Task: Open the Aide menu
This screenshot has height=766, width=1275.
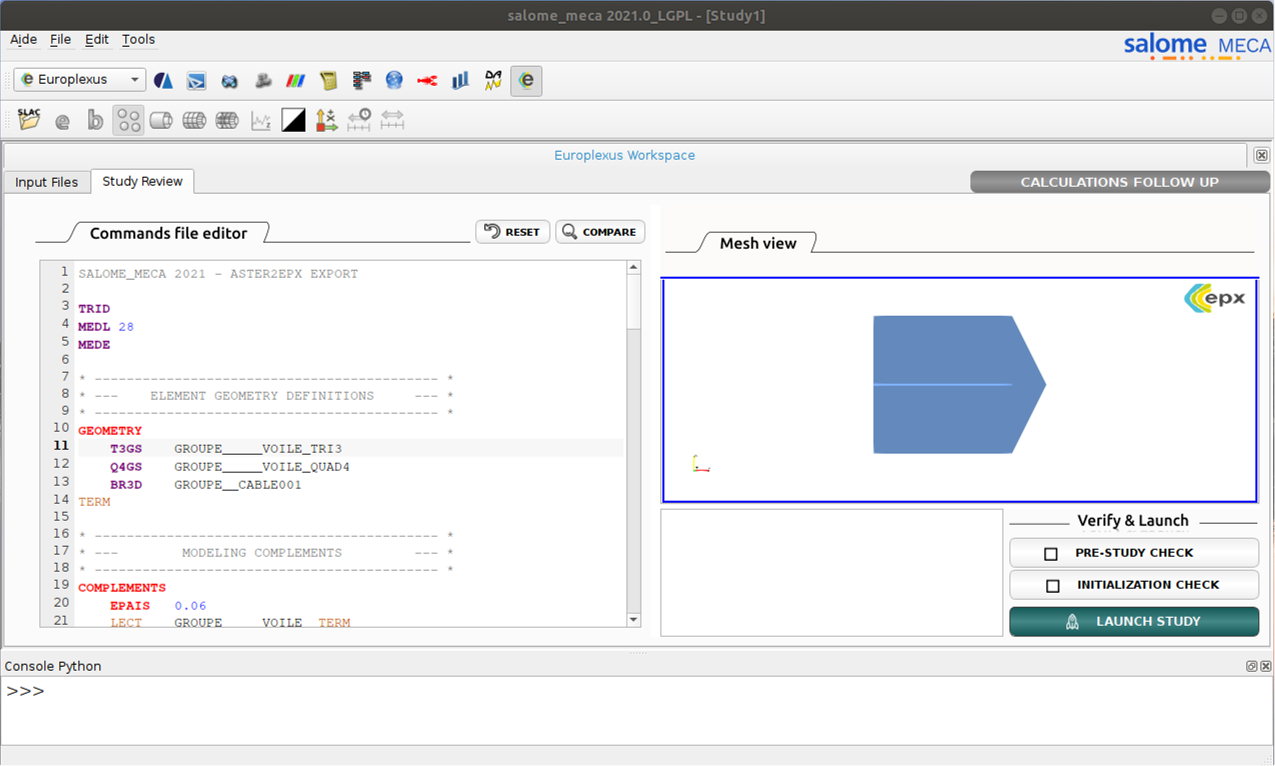Action: (x=23, y=40)
